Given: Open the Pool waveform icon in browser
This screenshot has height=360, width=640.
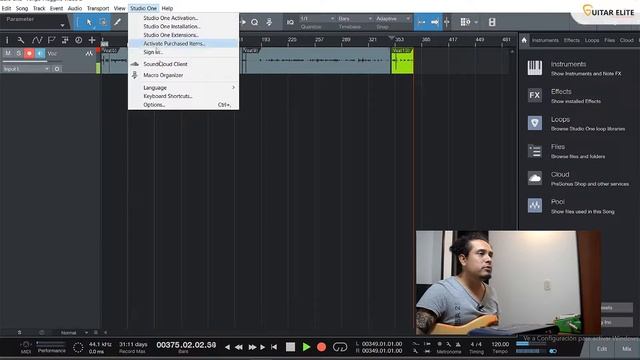Looking at the screenshot, I should [x=535, y=205].
